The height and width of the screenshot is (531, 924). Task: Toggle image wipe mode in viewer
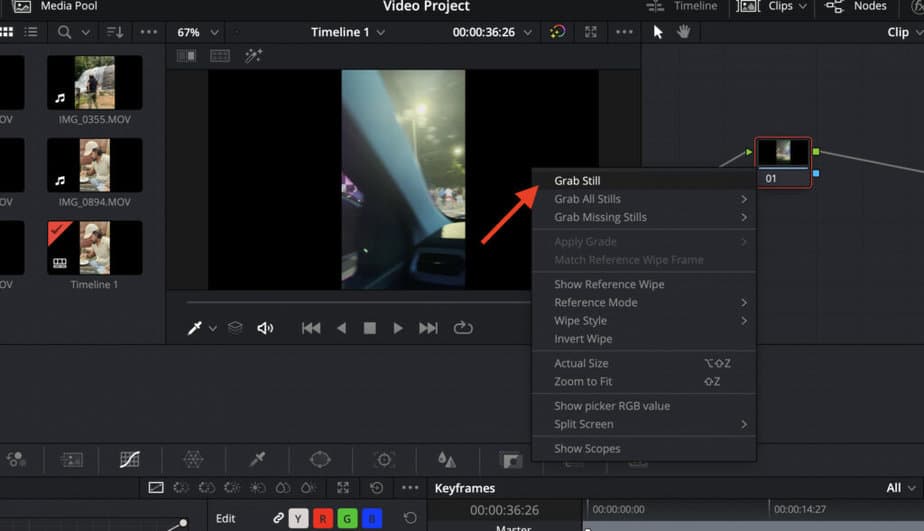(186, 55)
